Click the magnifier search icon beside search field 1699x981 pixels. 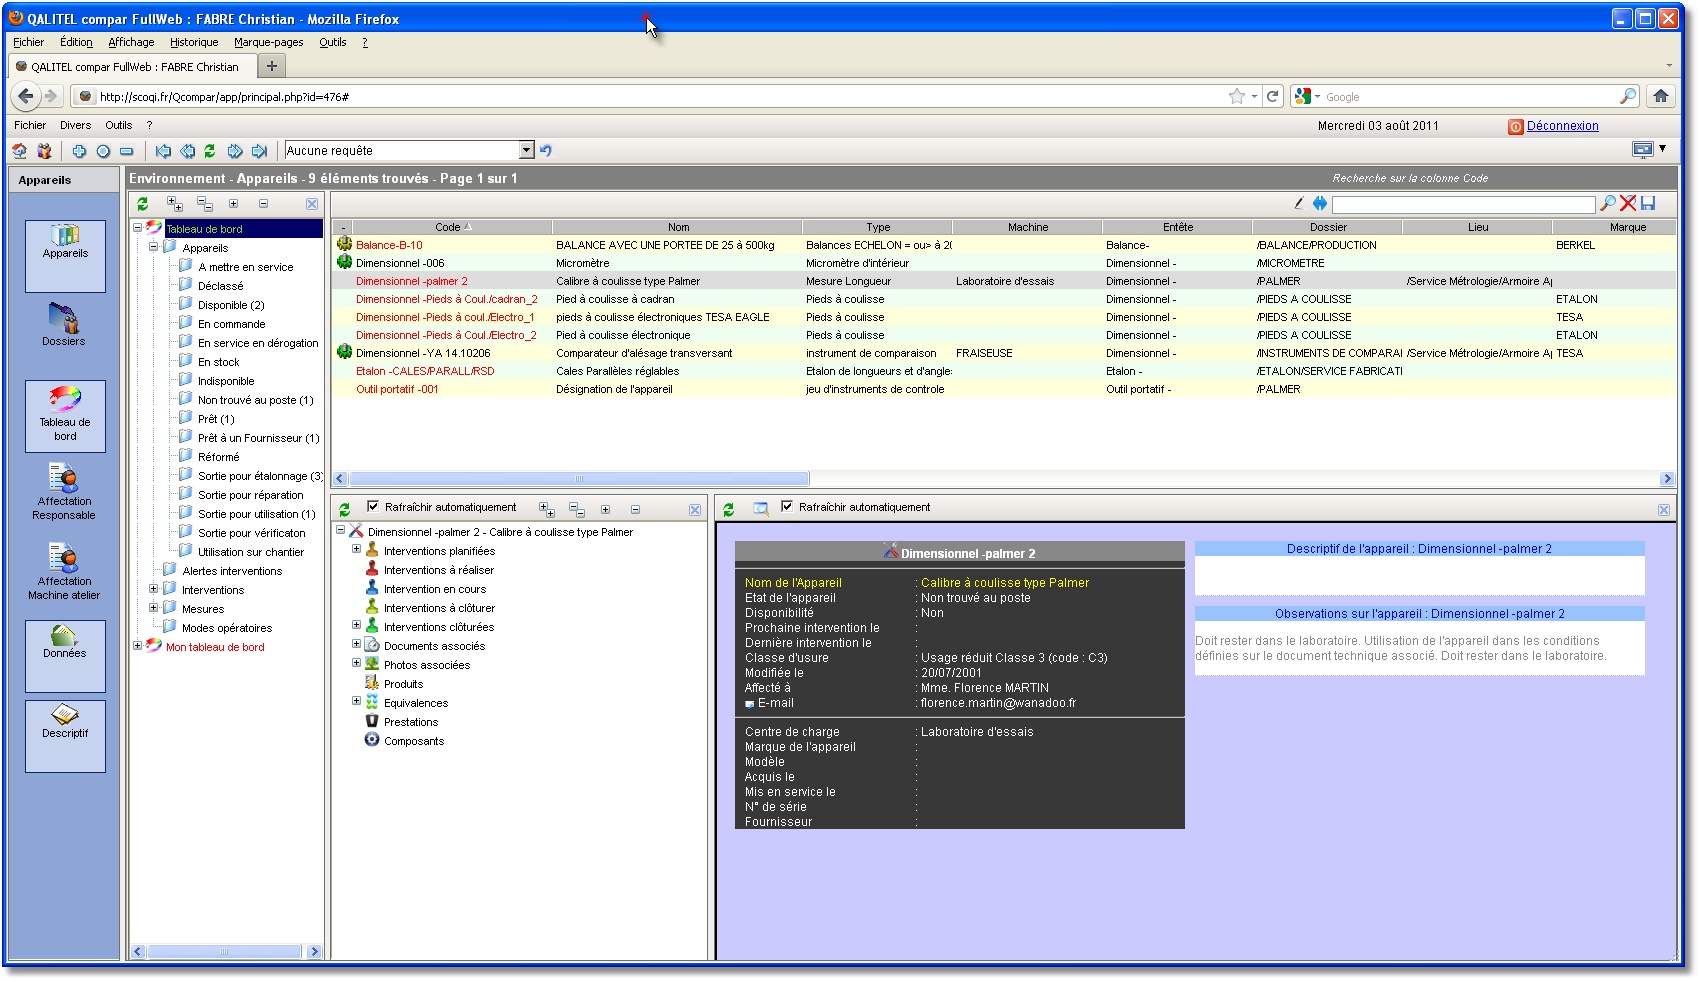click(x=1608, y=204)
